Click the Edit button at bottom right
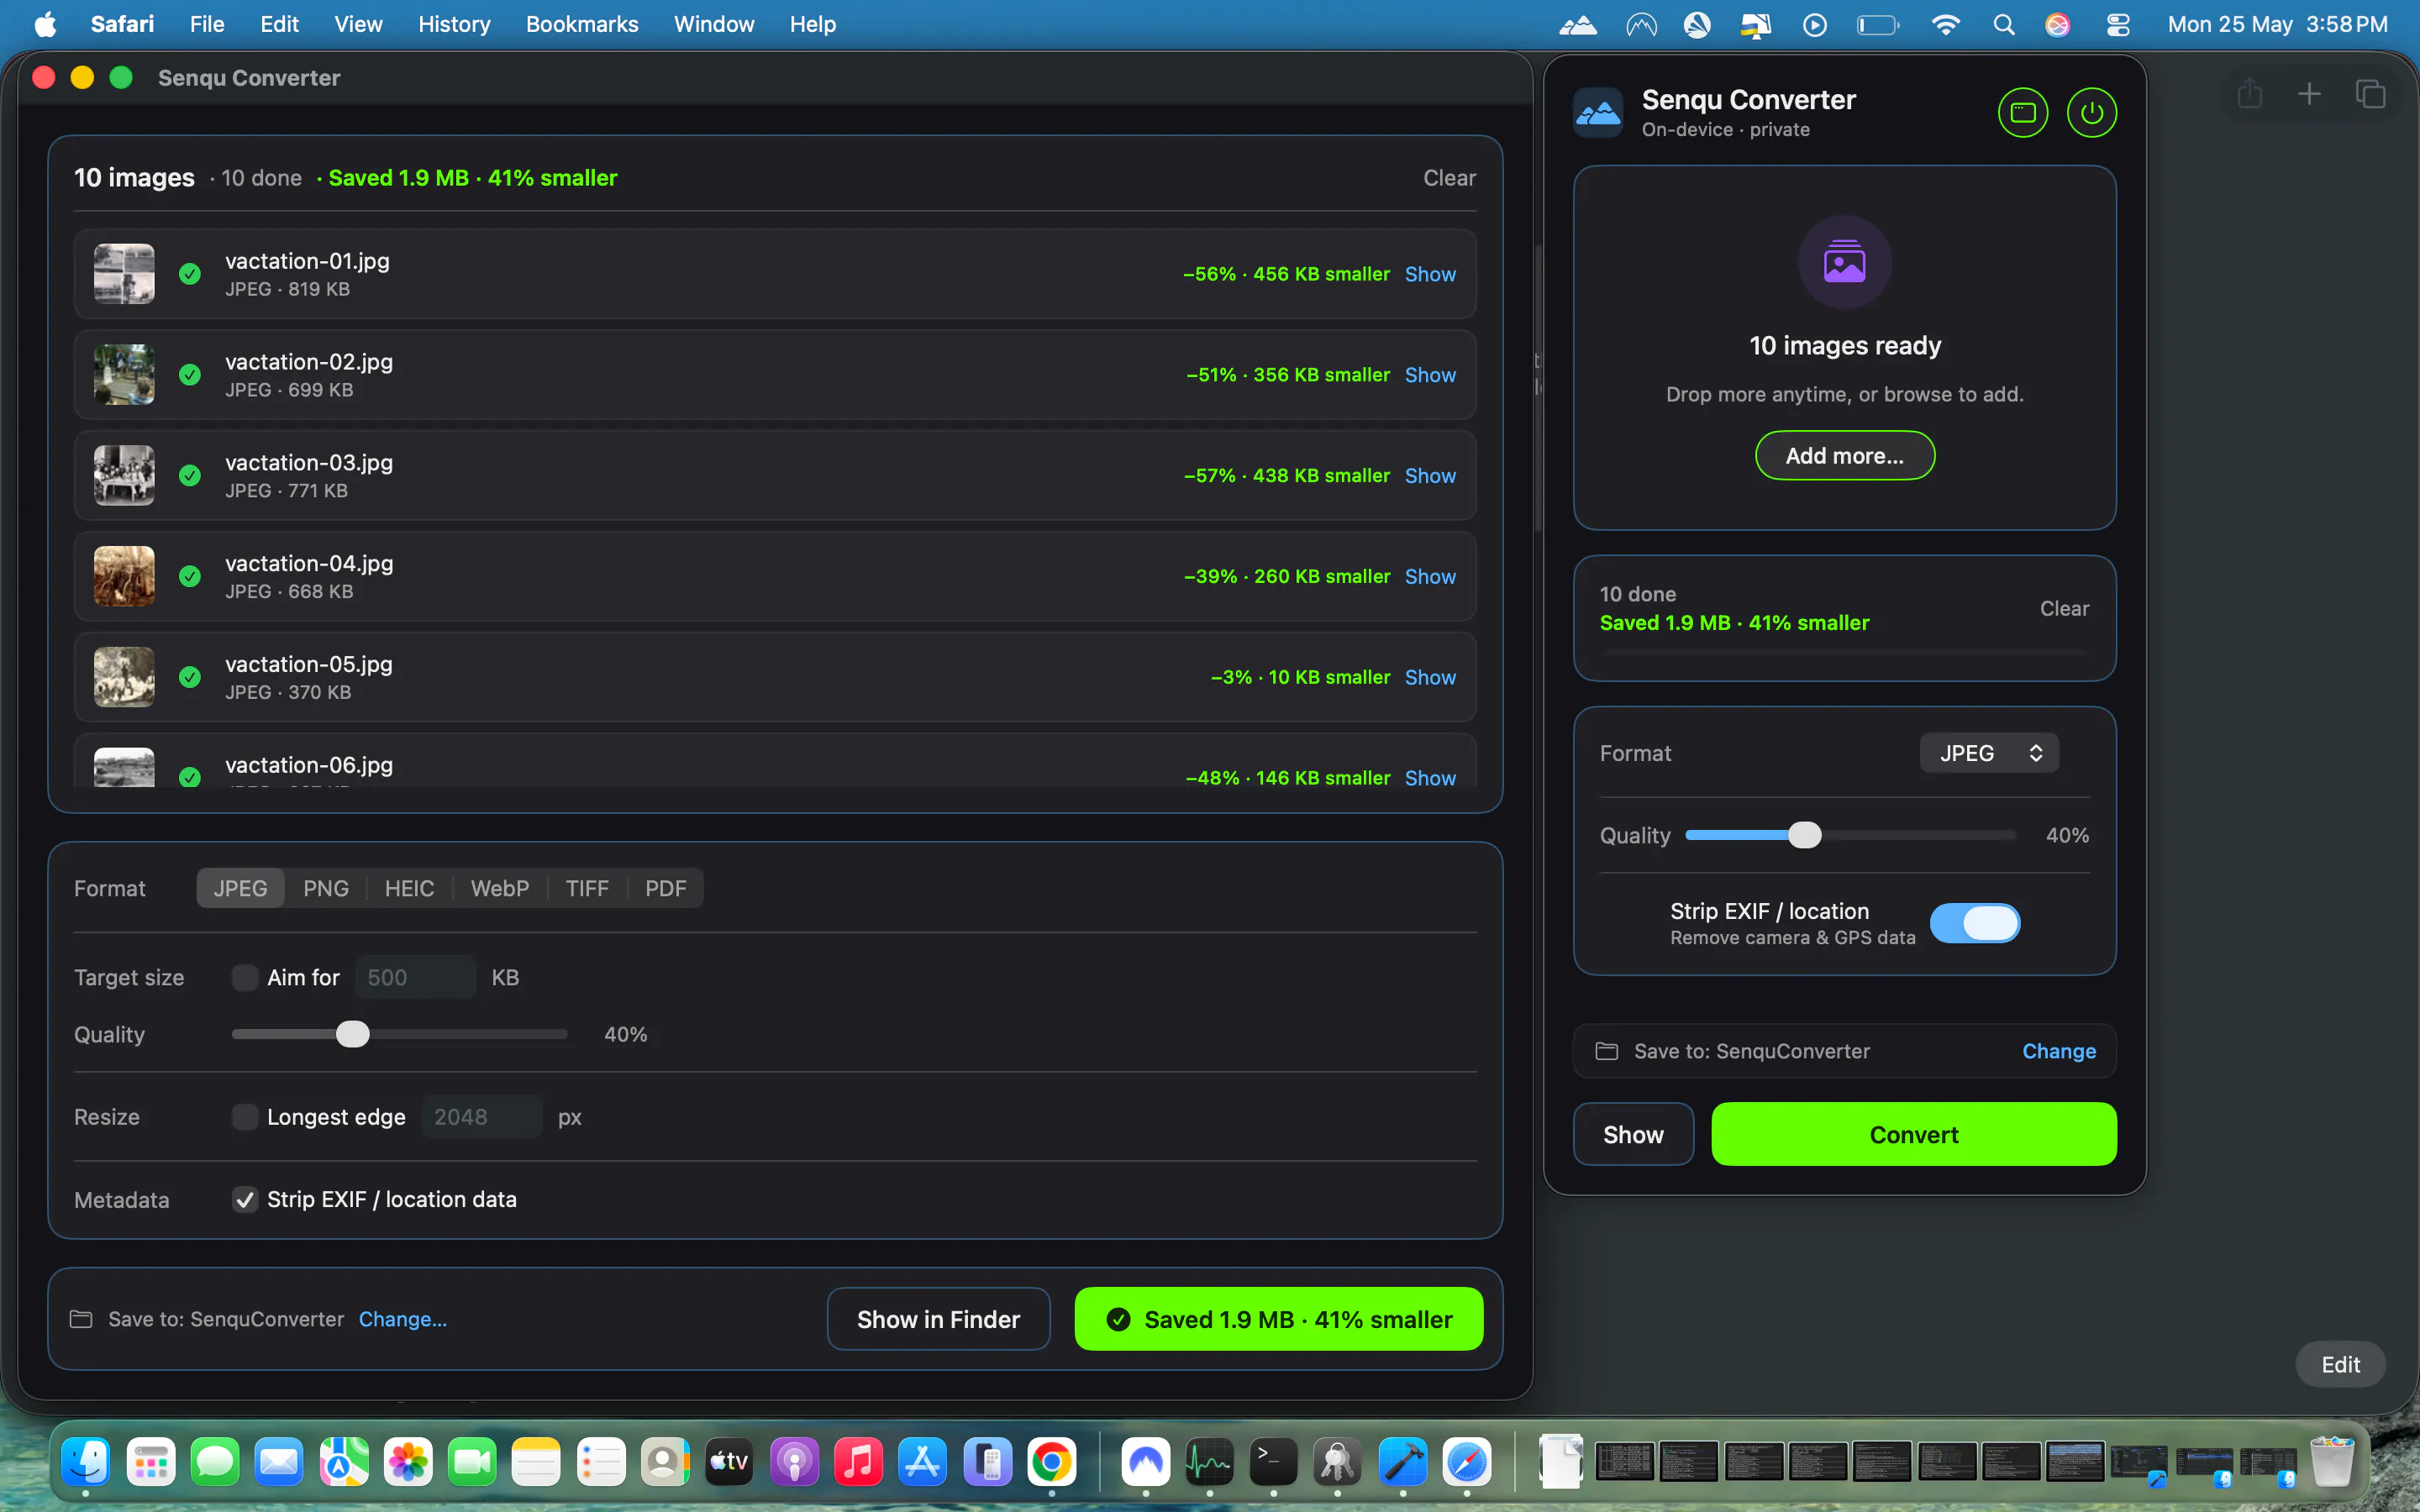Image resolution: width=2420 pixels, height=1512 pixels. tap(2340, 1365)
